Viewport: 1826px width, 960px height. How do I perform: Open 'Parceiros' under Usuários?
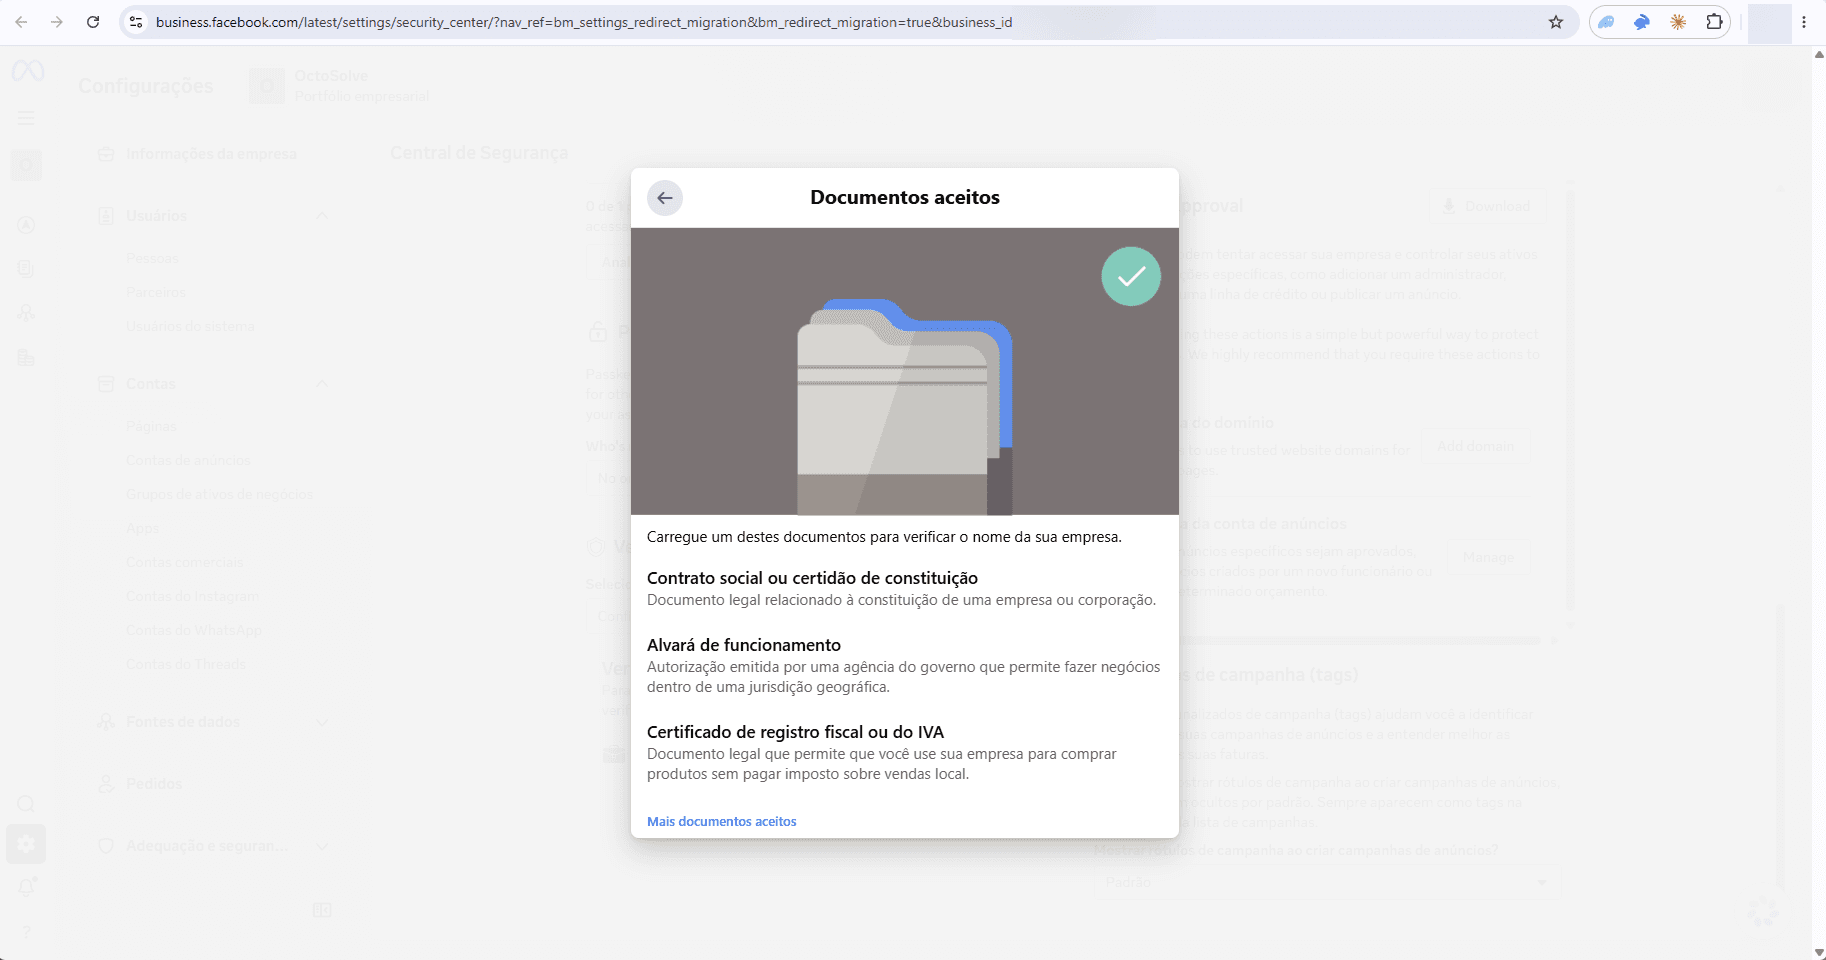tap(156, 293)
